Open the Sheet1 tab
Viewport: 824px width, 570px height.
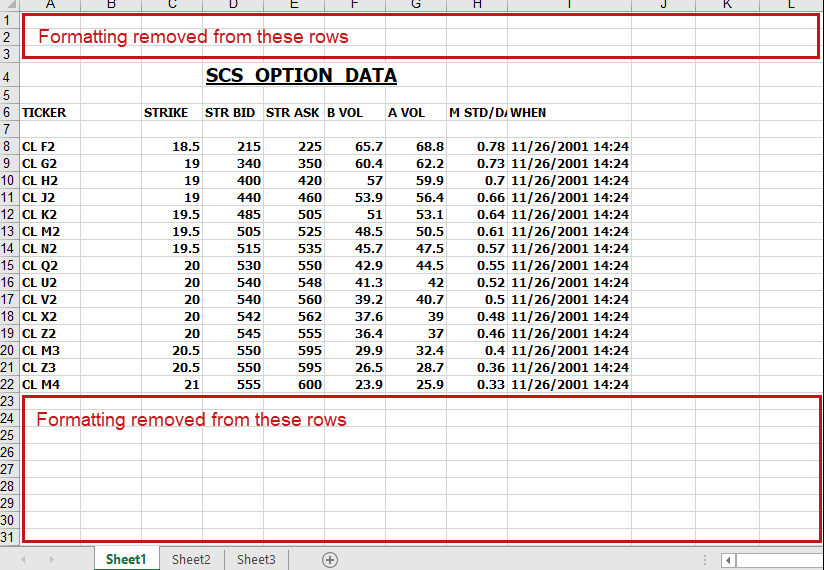point(126,559)
